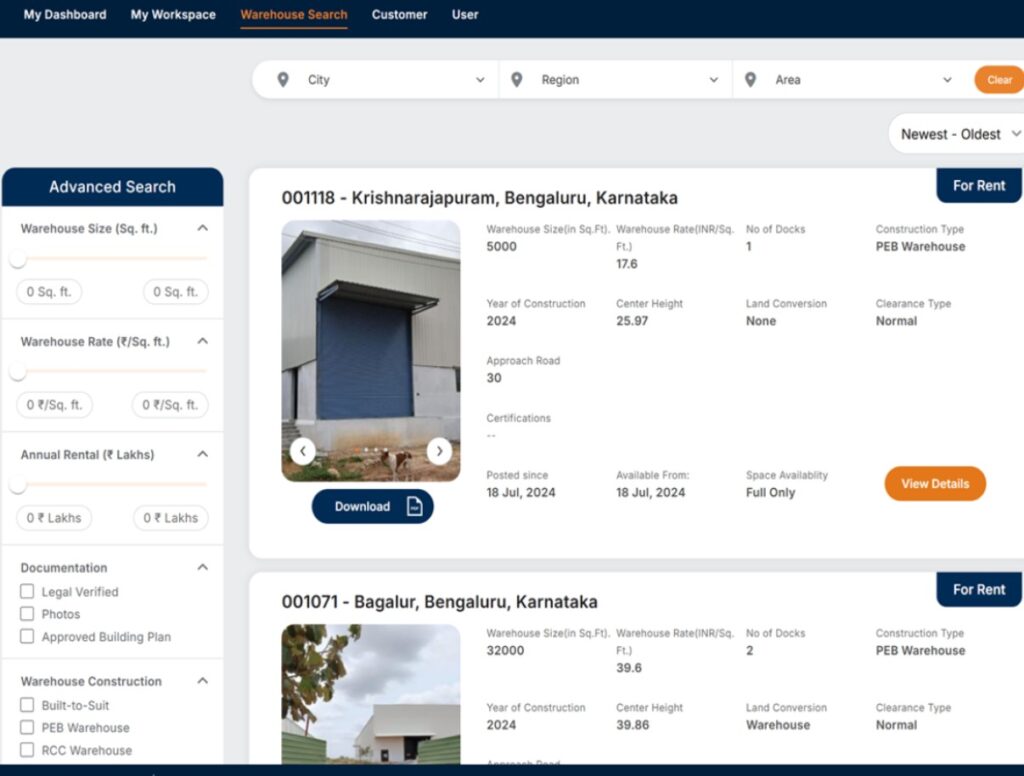
Task: Go to My Dashboard tab
Action: pyautogui.click(x=65, y=15)
